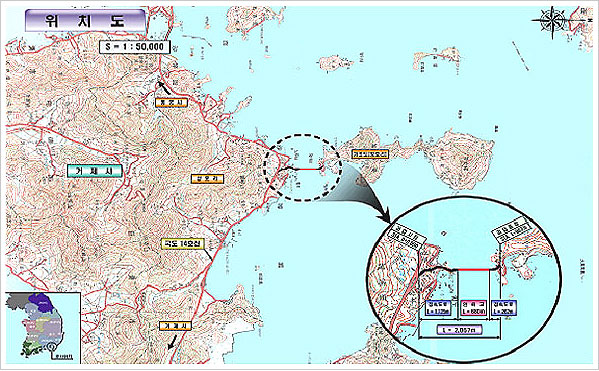The height and width of the screenshot is (371, 599).
Task: Click the large arrowhead pointing to detail circle
Action: (x=383, y=215)
